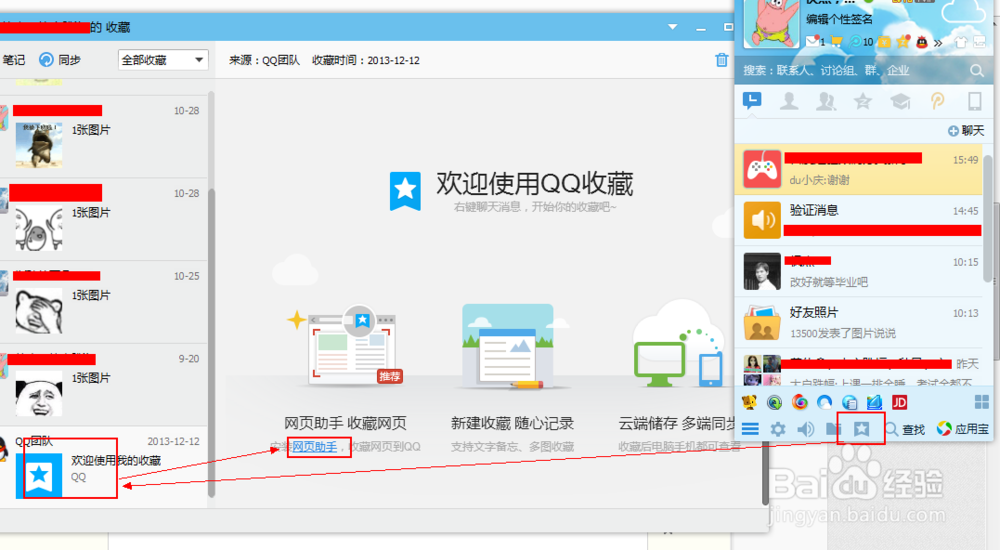
Task: Open the yellow Qzone star icon in header
Action: click(x=903, y=41)
